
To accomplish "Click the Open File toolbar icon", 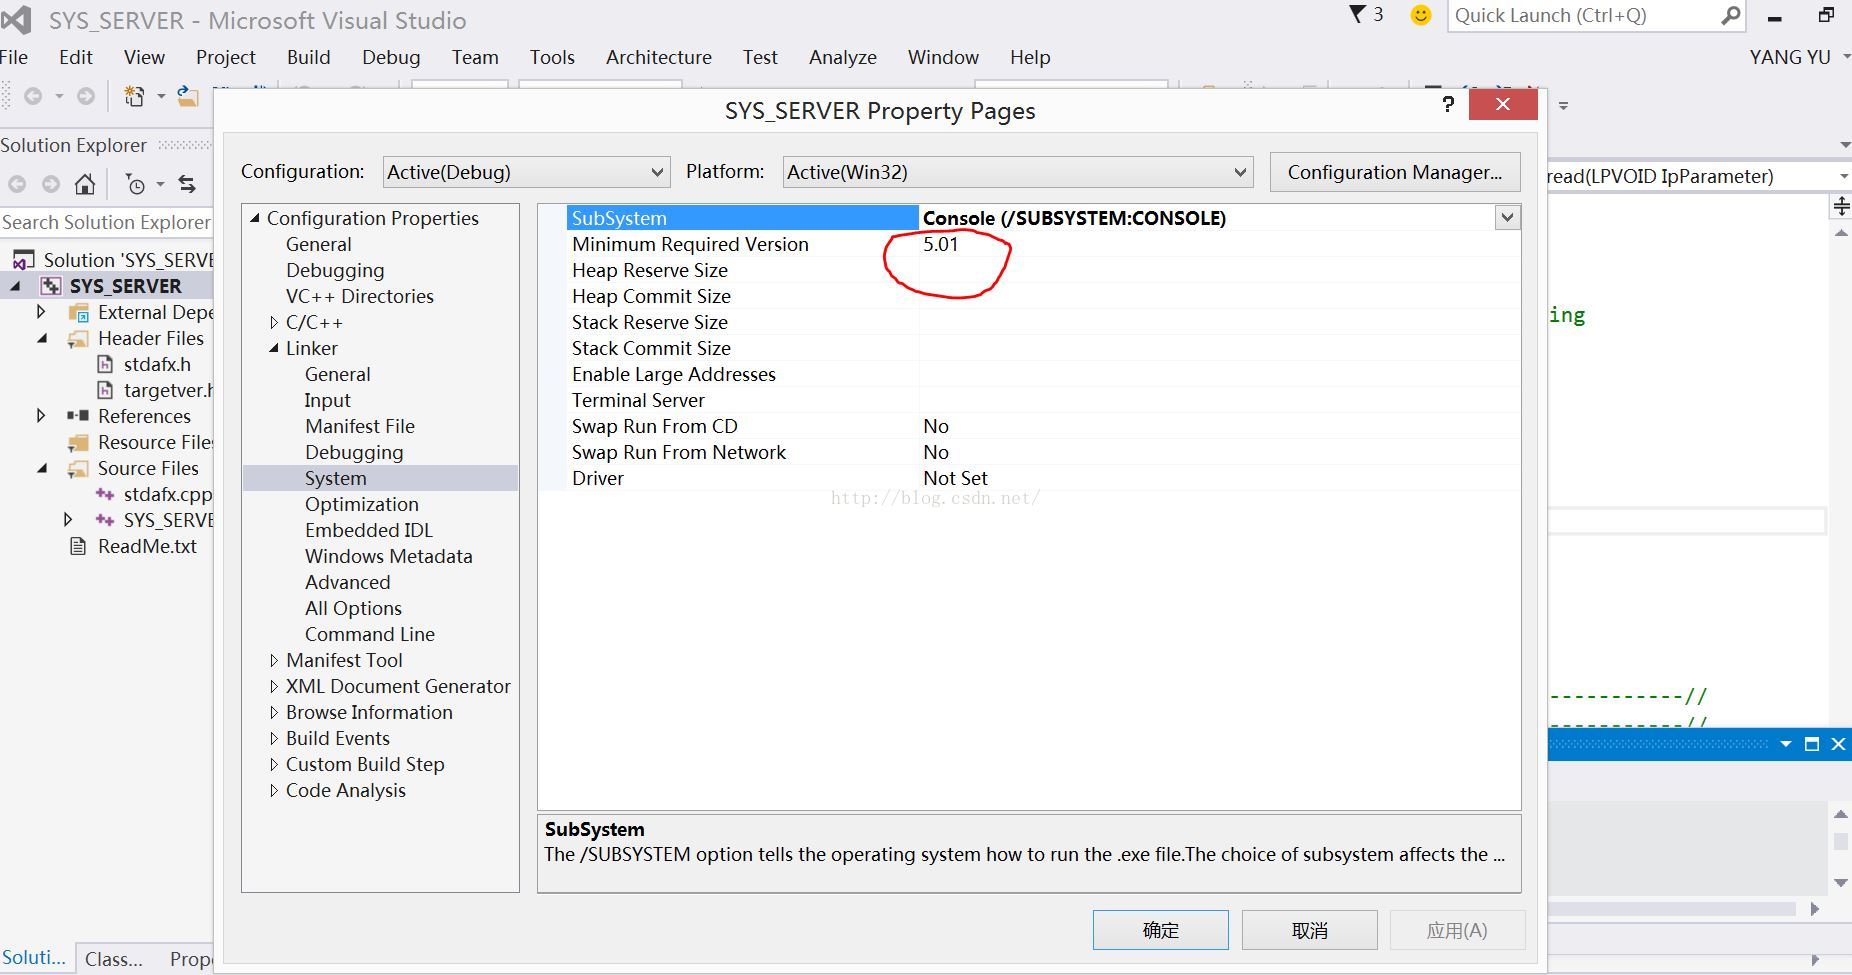I will point(187,96).
